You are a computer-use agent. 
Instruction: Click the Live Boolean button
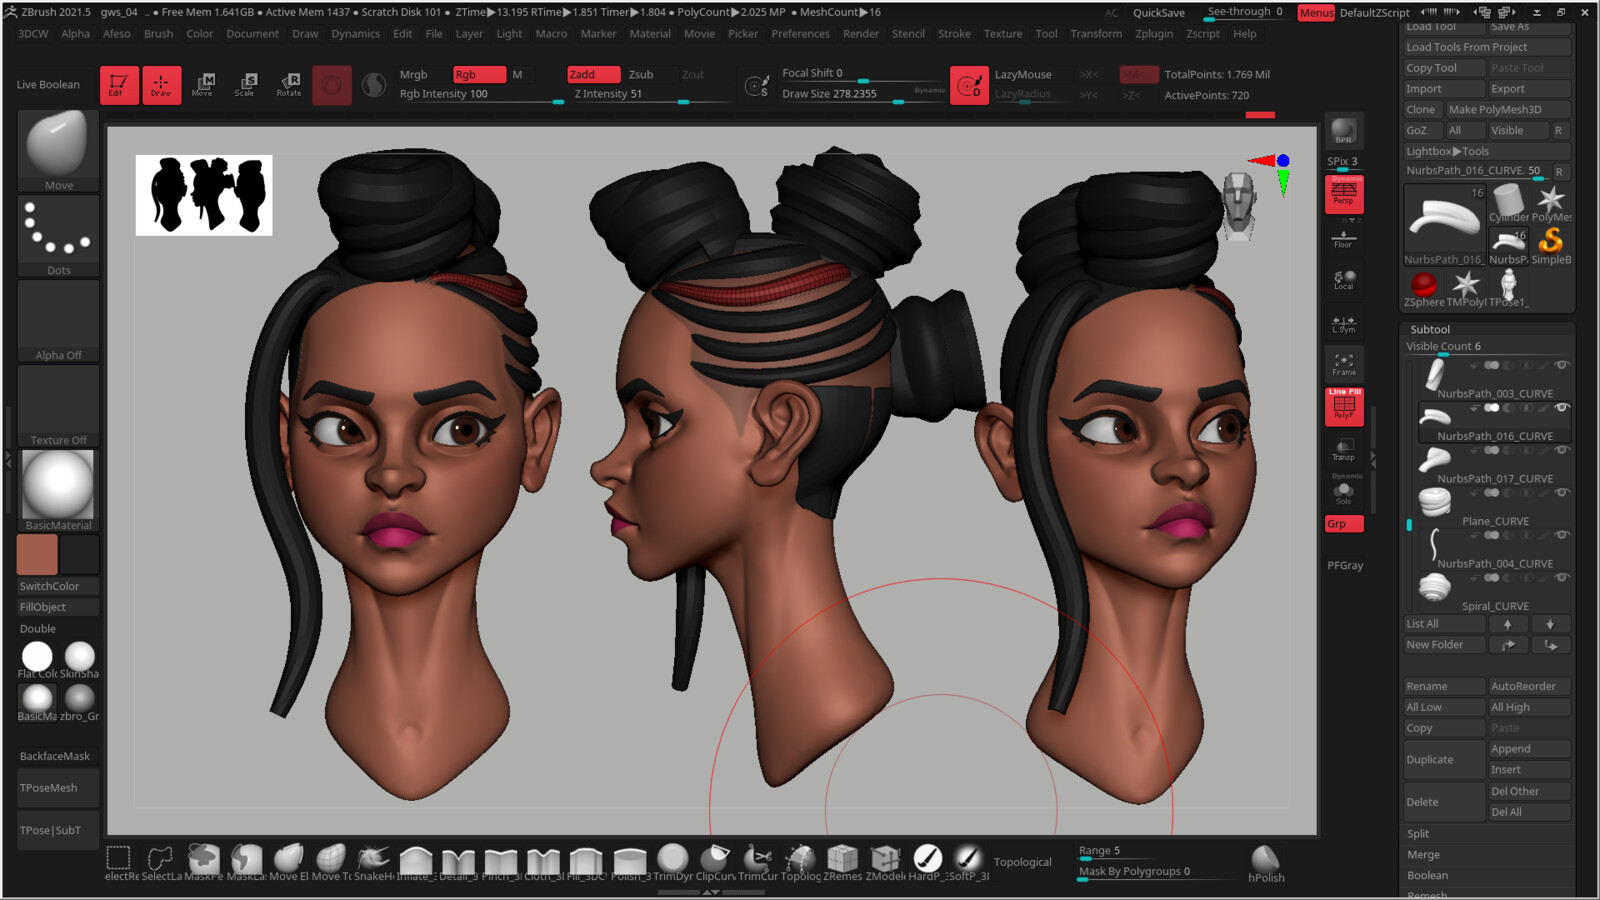[48, 85]
